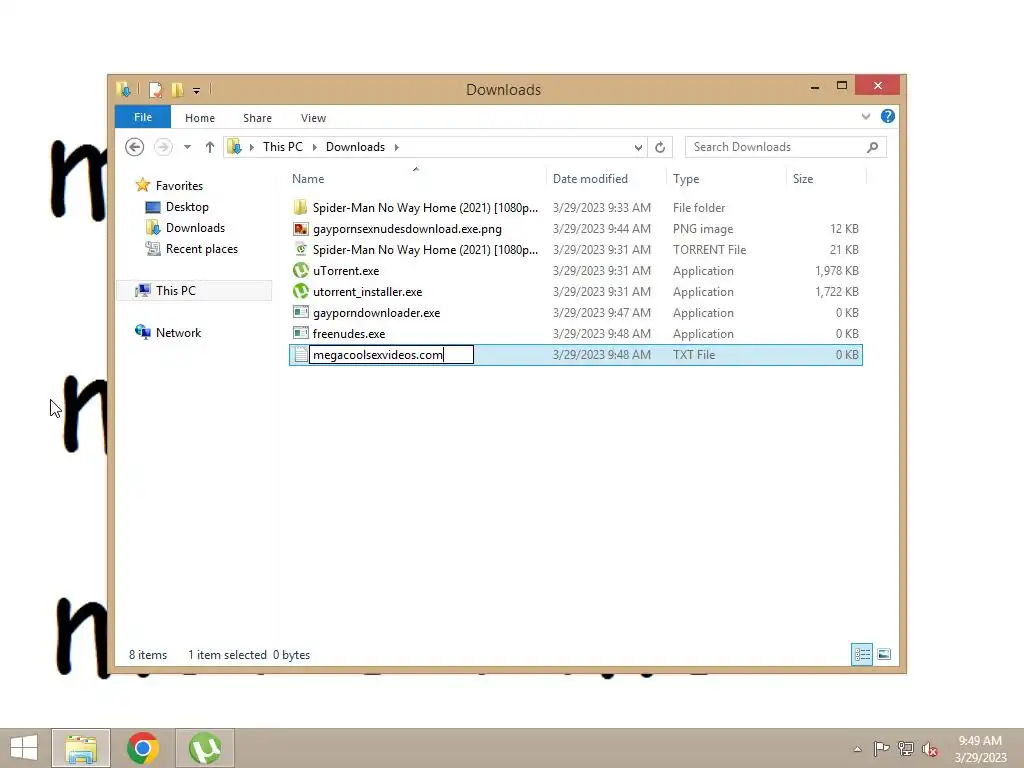Open the taskbar clock and date
Image resolution: width=1024 pixels, height=768 pixels.
tap(980, 749)
